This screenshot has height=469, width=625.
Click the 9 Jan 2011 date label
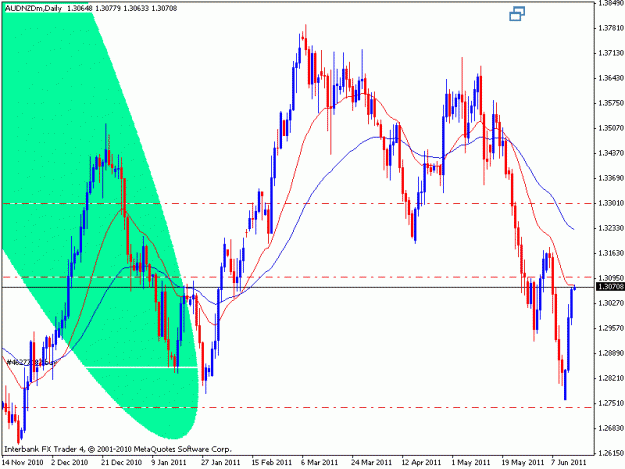coord(169,462)
